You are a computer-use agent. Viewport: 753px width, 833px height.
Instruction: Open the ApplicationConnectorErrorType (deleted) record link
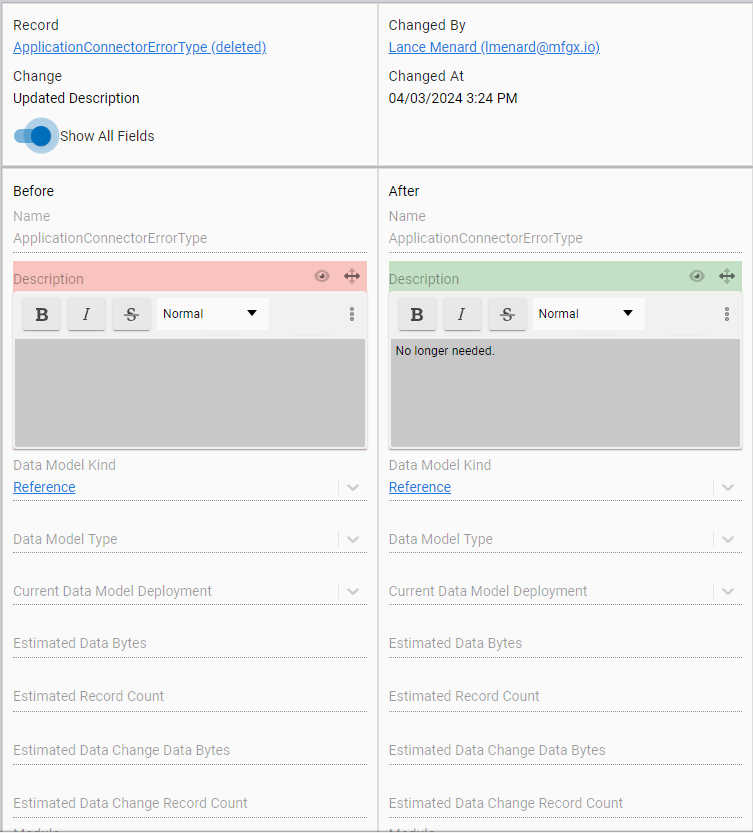click(140, 47)
